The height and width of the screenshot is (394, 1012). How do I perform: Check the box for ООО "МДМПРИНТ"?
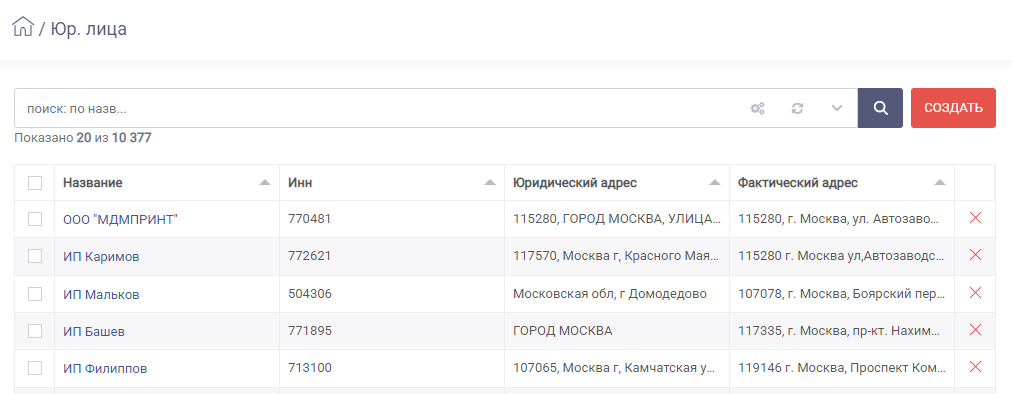[35, 220]
